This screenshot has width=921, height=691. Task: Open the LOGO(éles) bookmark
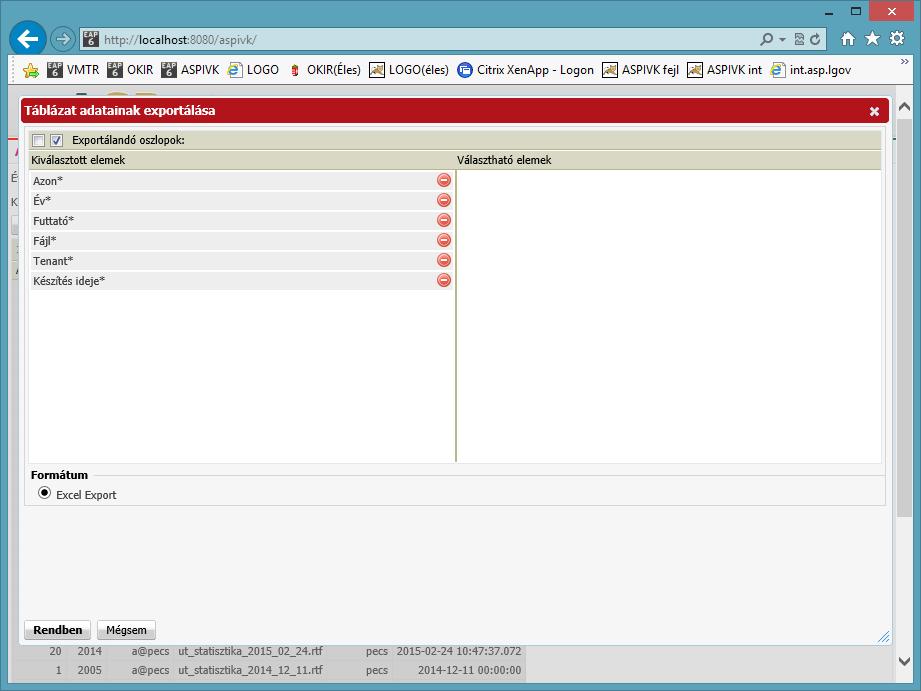tap(409, 70)
